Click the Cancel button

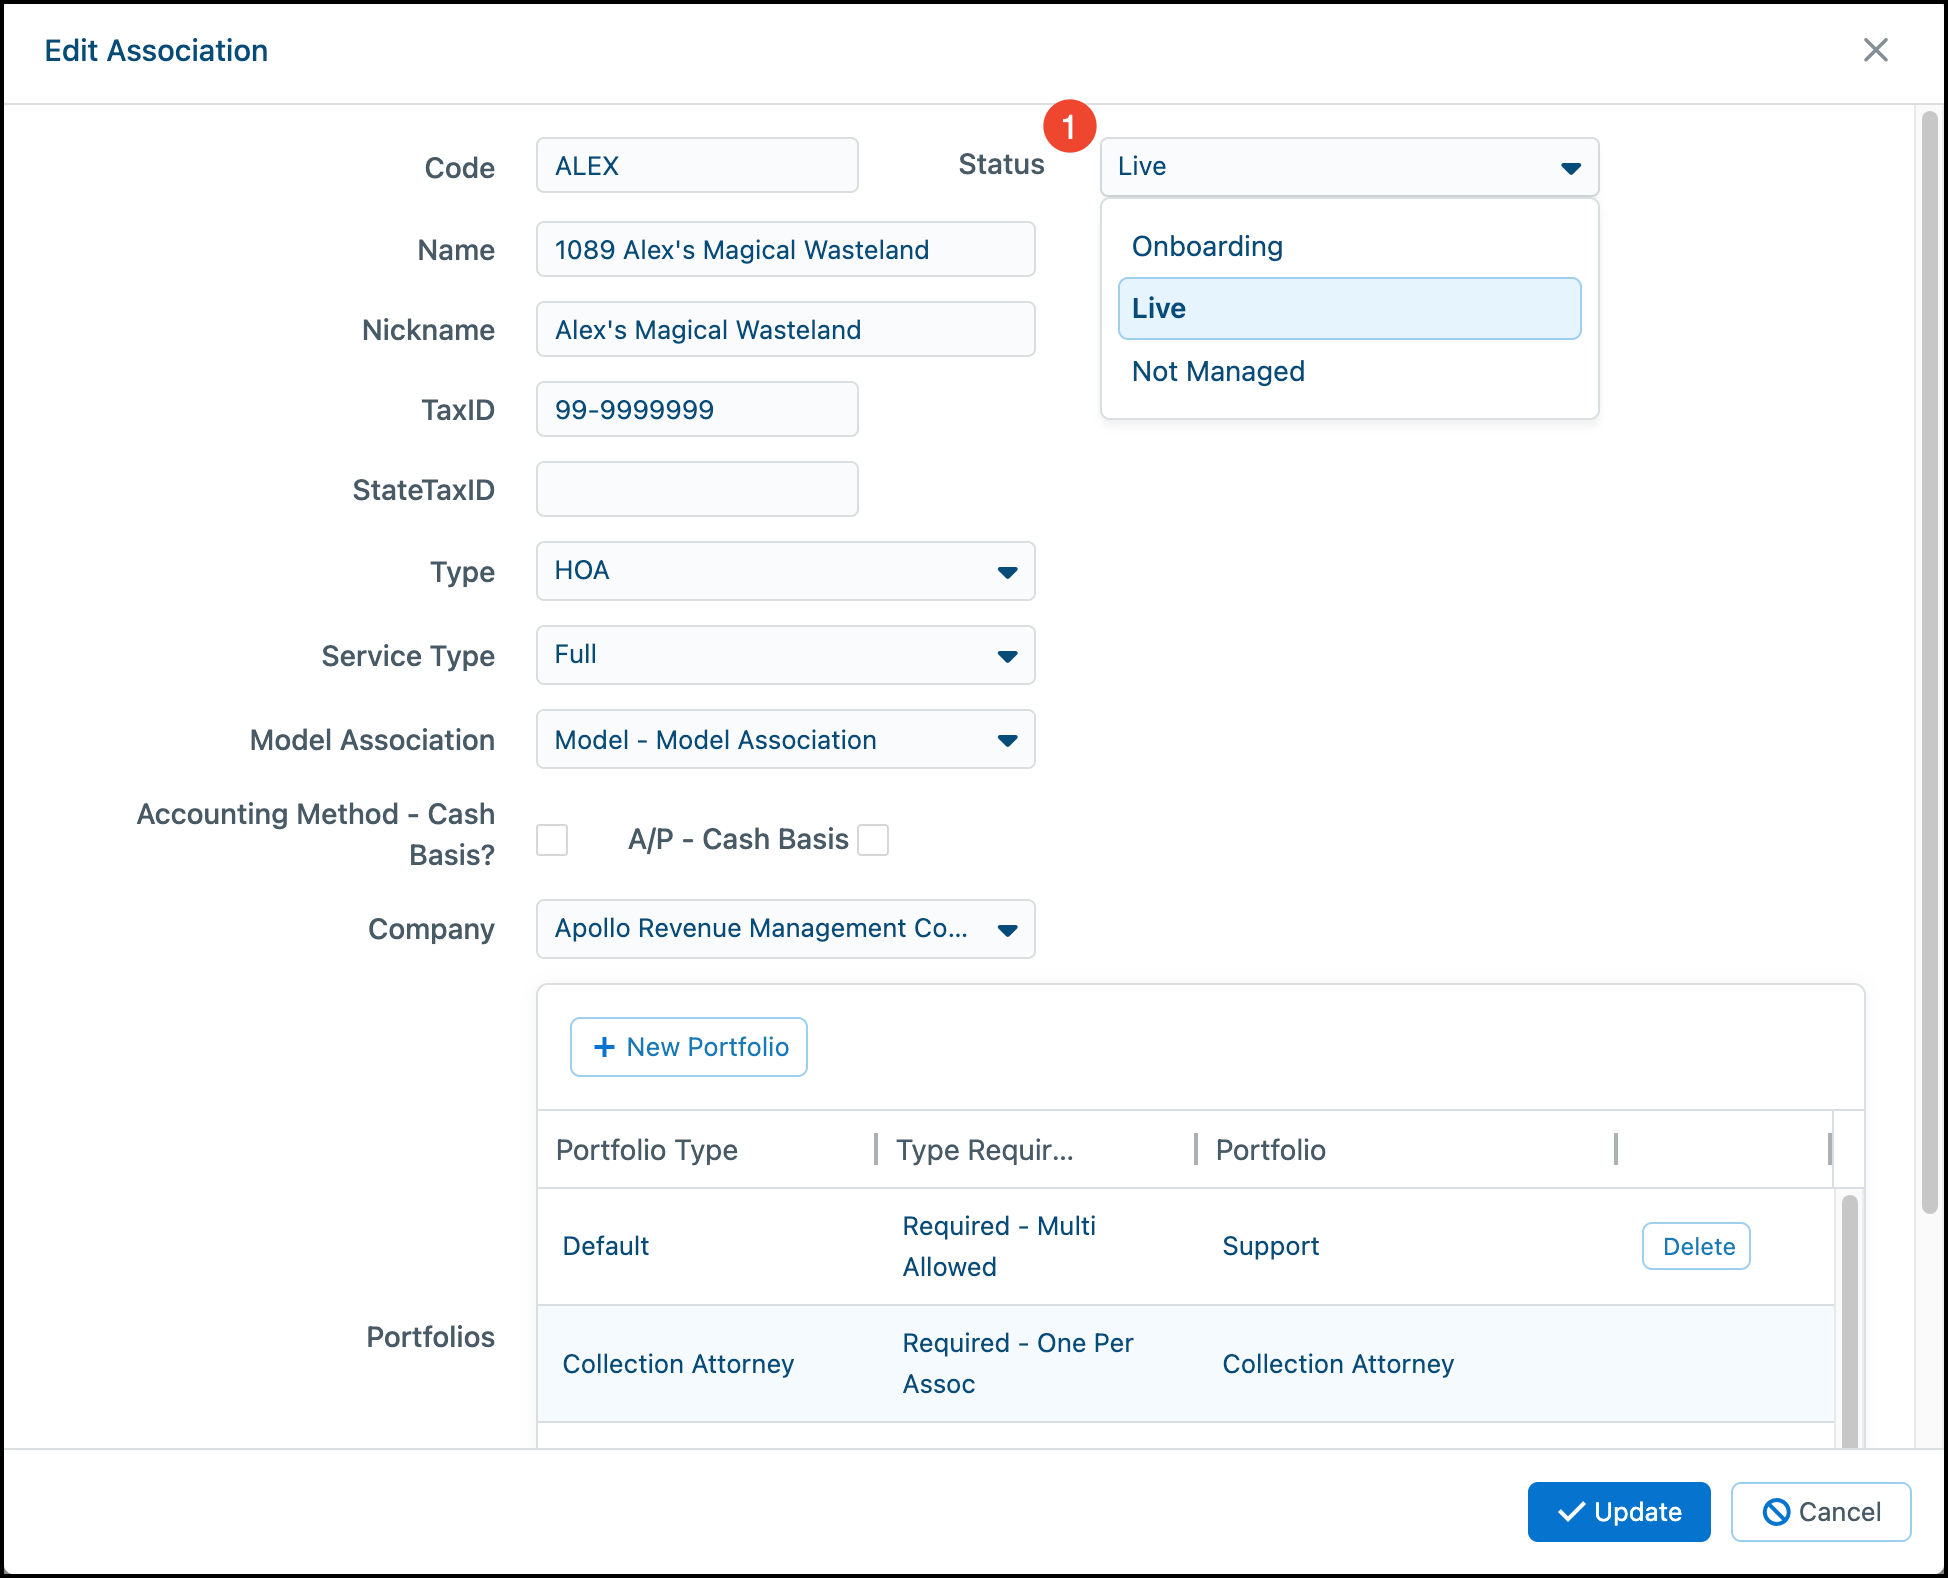click(1821, 1512)
